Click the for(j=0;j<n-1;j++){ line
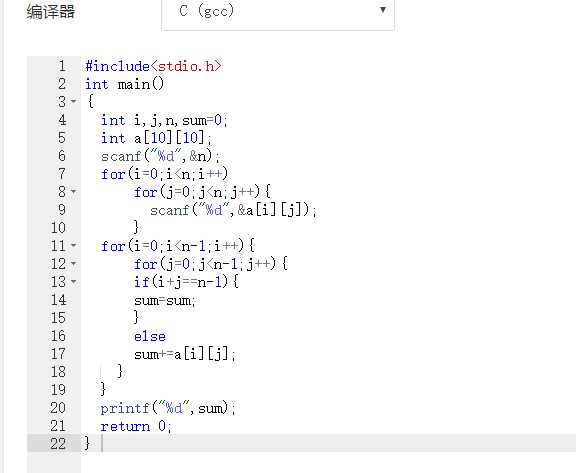Viewport: 576px width, 473px height. (x=210, y=264)
